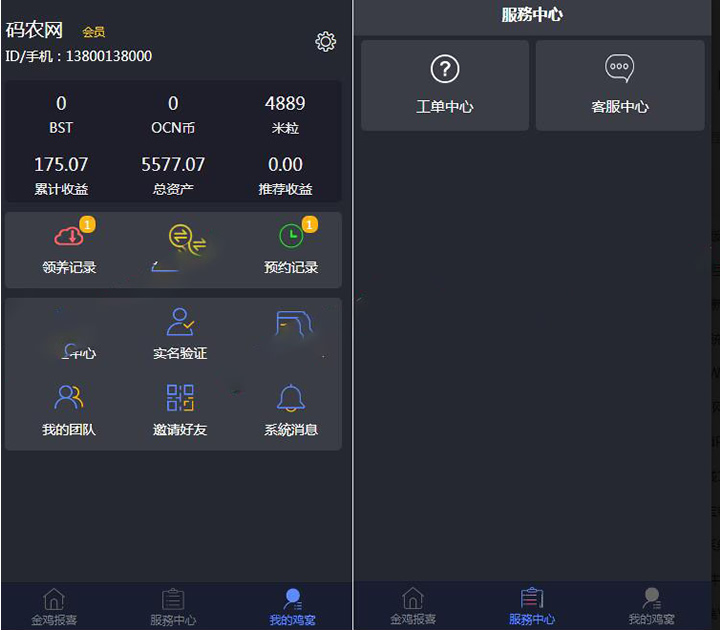Switch to 金鸡报喜 tab in right screen
The height and width of the screenshot is (630, 720).
pos(413,606)
